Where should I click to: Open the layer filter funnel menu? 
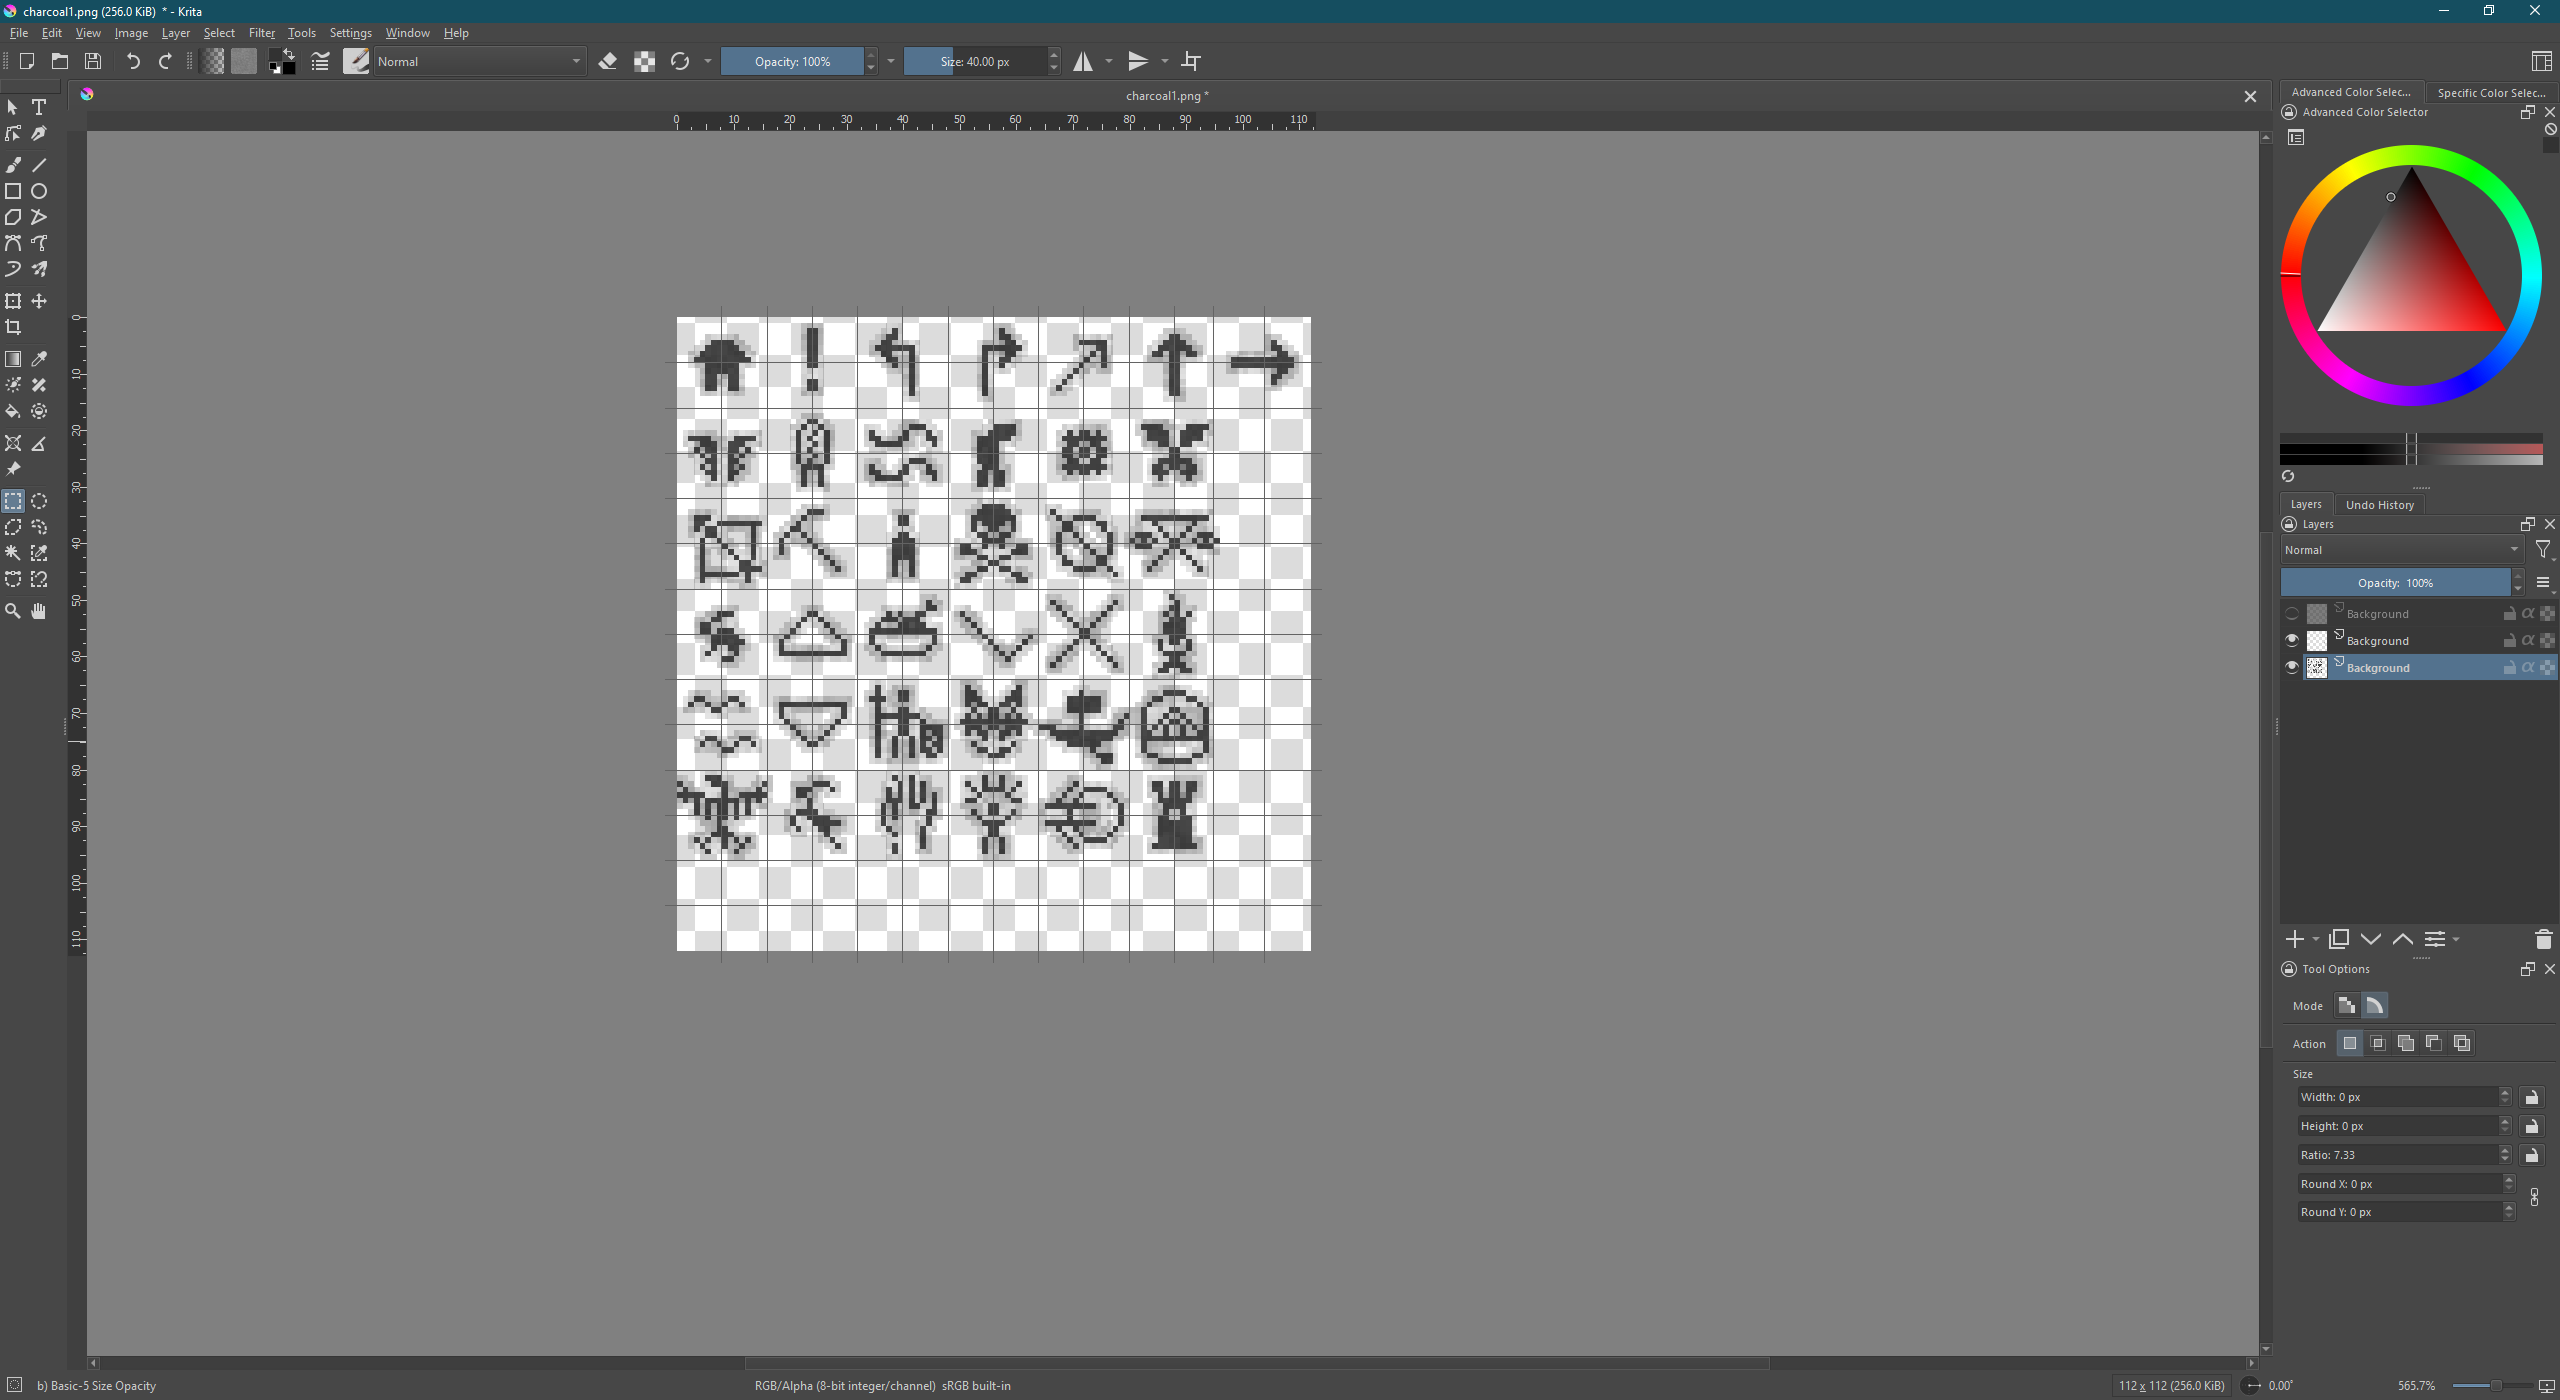[2543, 550]
